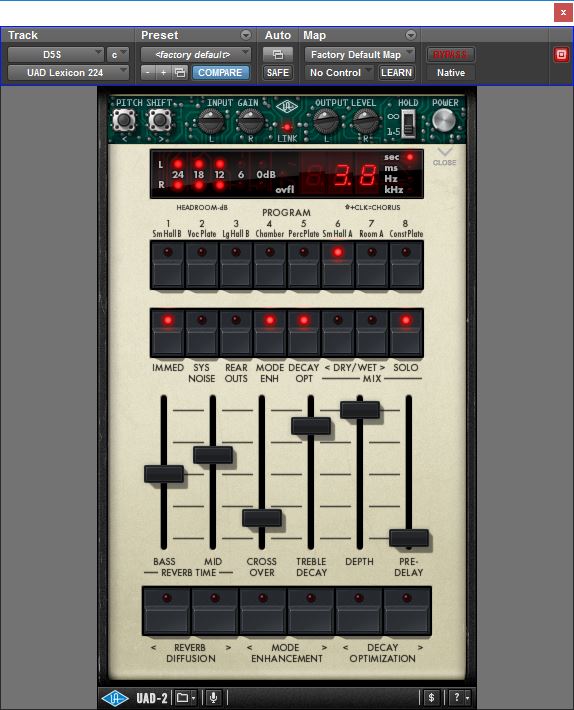Viewport: 574px width, 710px height.
Task: Open the factory default preset dropdown
Action: coord(196,55)
